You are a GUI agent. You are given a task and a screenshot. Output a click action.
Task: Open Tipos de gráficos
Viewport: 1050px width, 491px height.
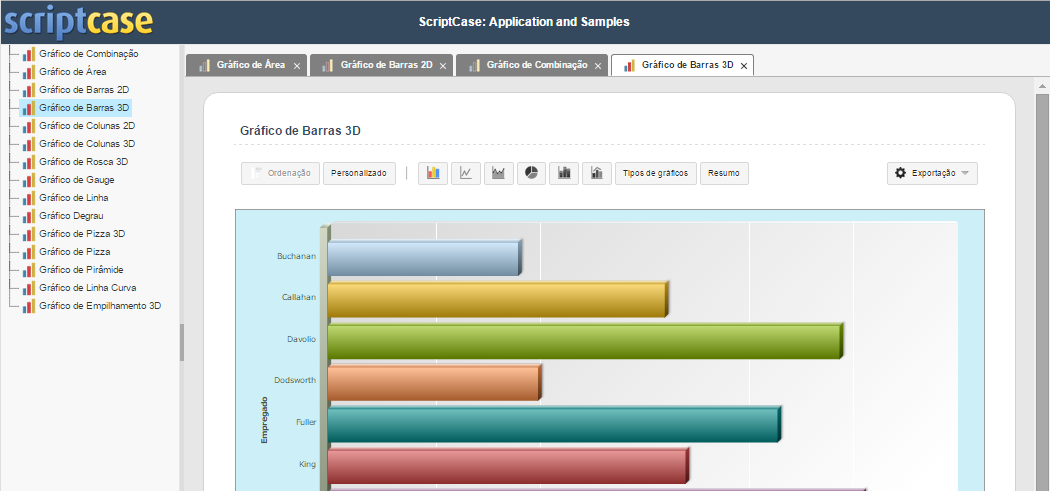(655, 173)
